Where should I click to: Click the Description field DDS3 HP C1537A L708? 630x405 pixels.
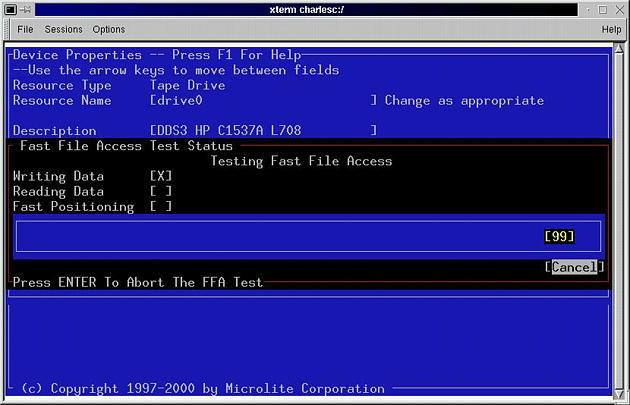[264, 130]
